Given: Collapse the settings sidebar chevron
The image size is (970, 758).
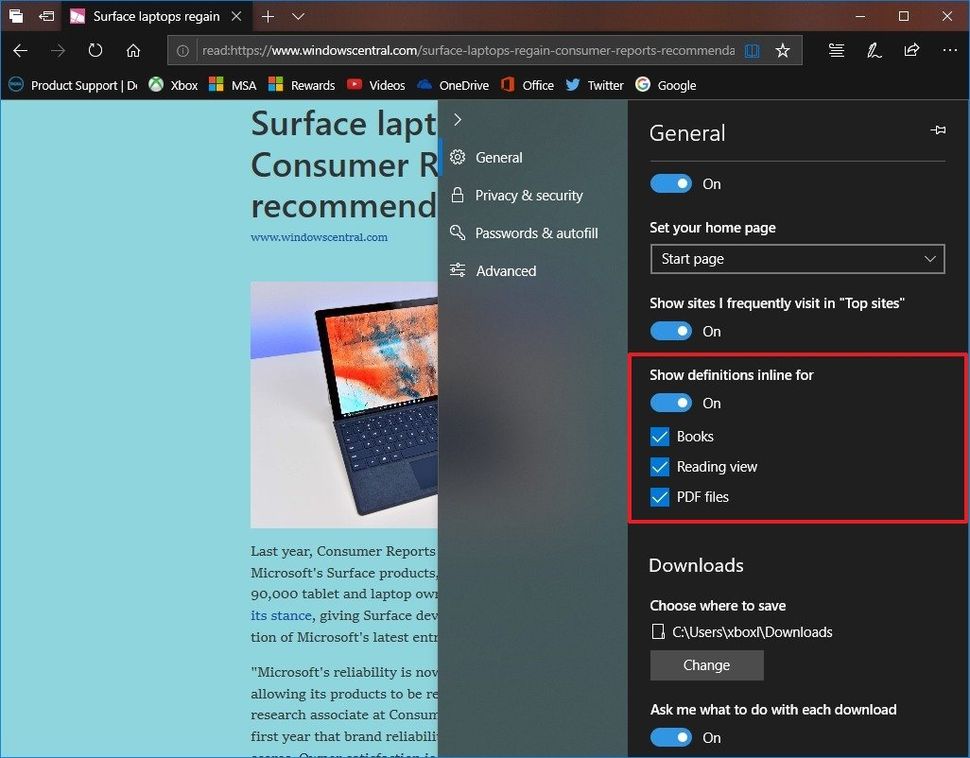Looking at the screenshot, I should (457, 118).
